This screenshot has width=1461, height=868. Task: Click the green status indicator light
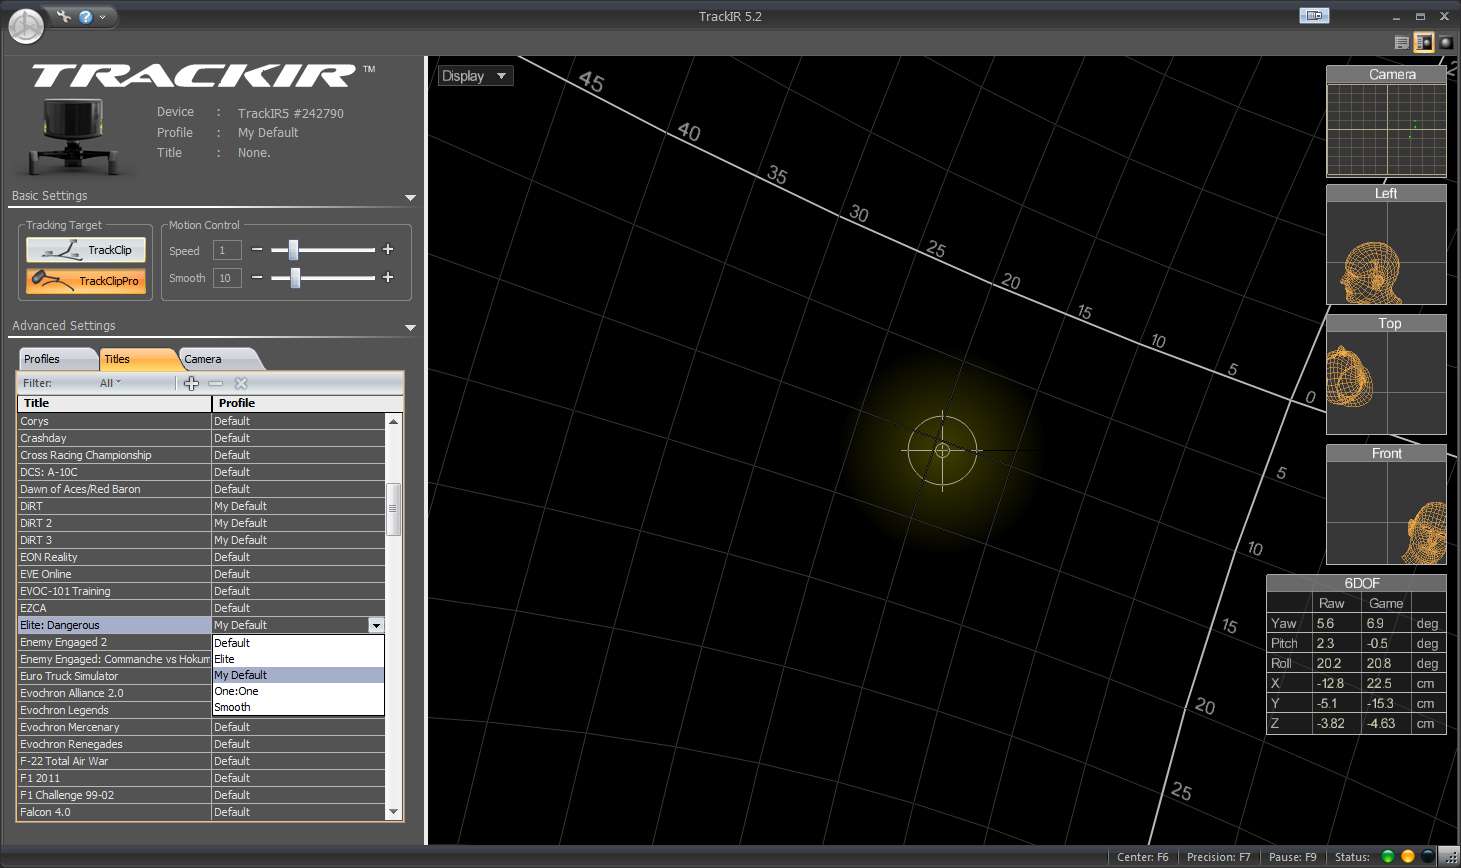point(1387,857)
